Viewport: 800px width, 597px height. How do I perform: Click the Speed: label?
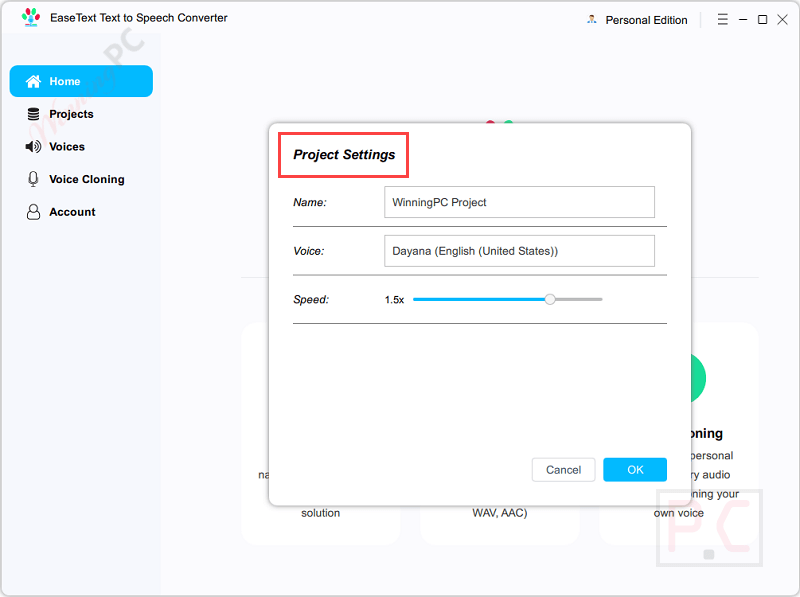click(x=311, y=300)
